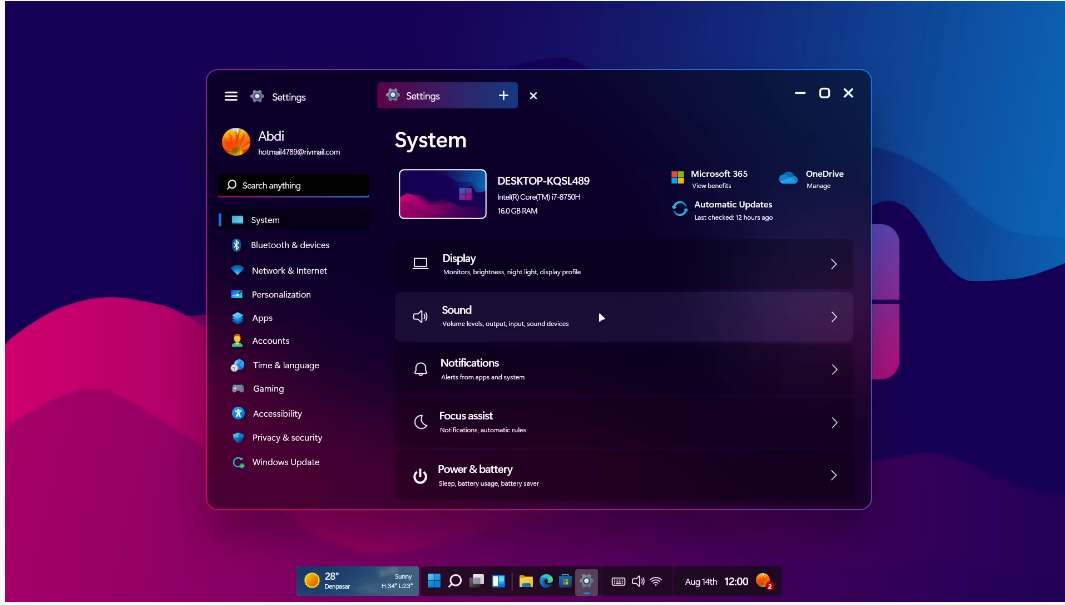Open the Windows Start menu
The image size is (1065, 605).
434,581
